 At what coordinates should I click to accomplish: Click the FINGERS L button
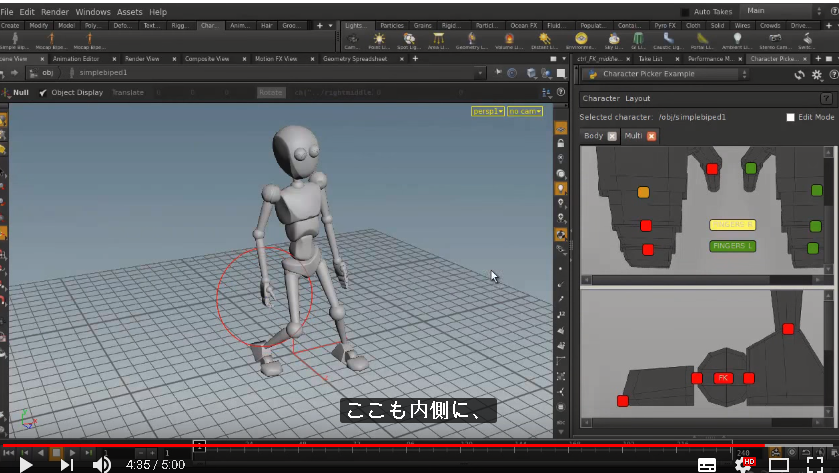(733, 246)
